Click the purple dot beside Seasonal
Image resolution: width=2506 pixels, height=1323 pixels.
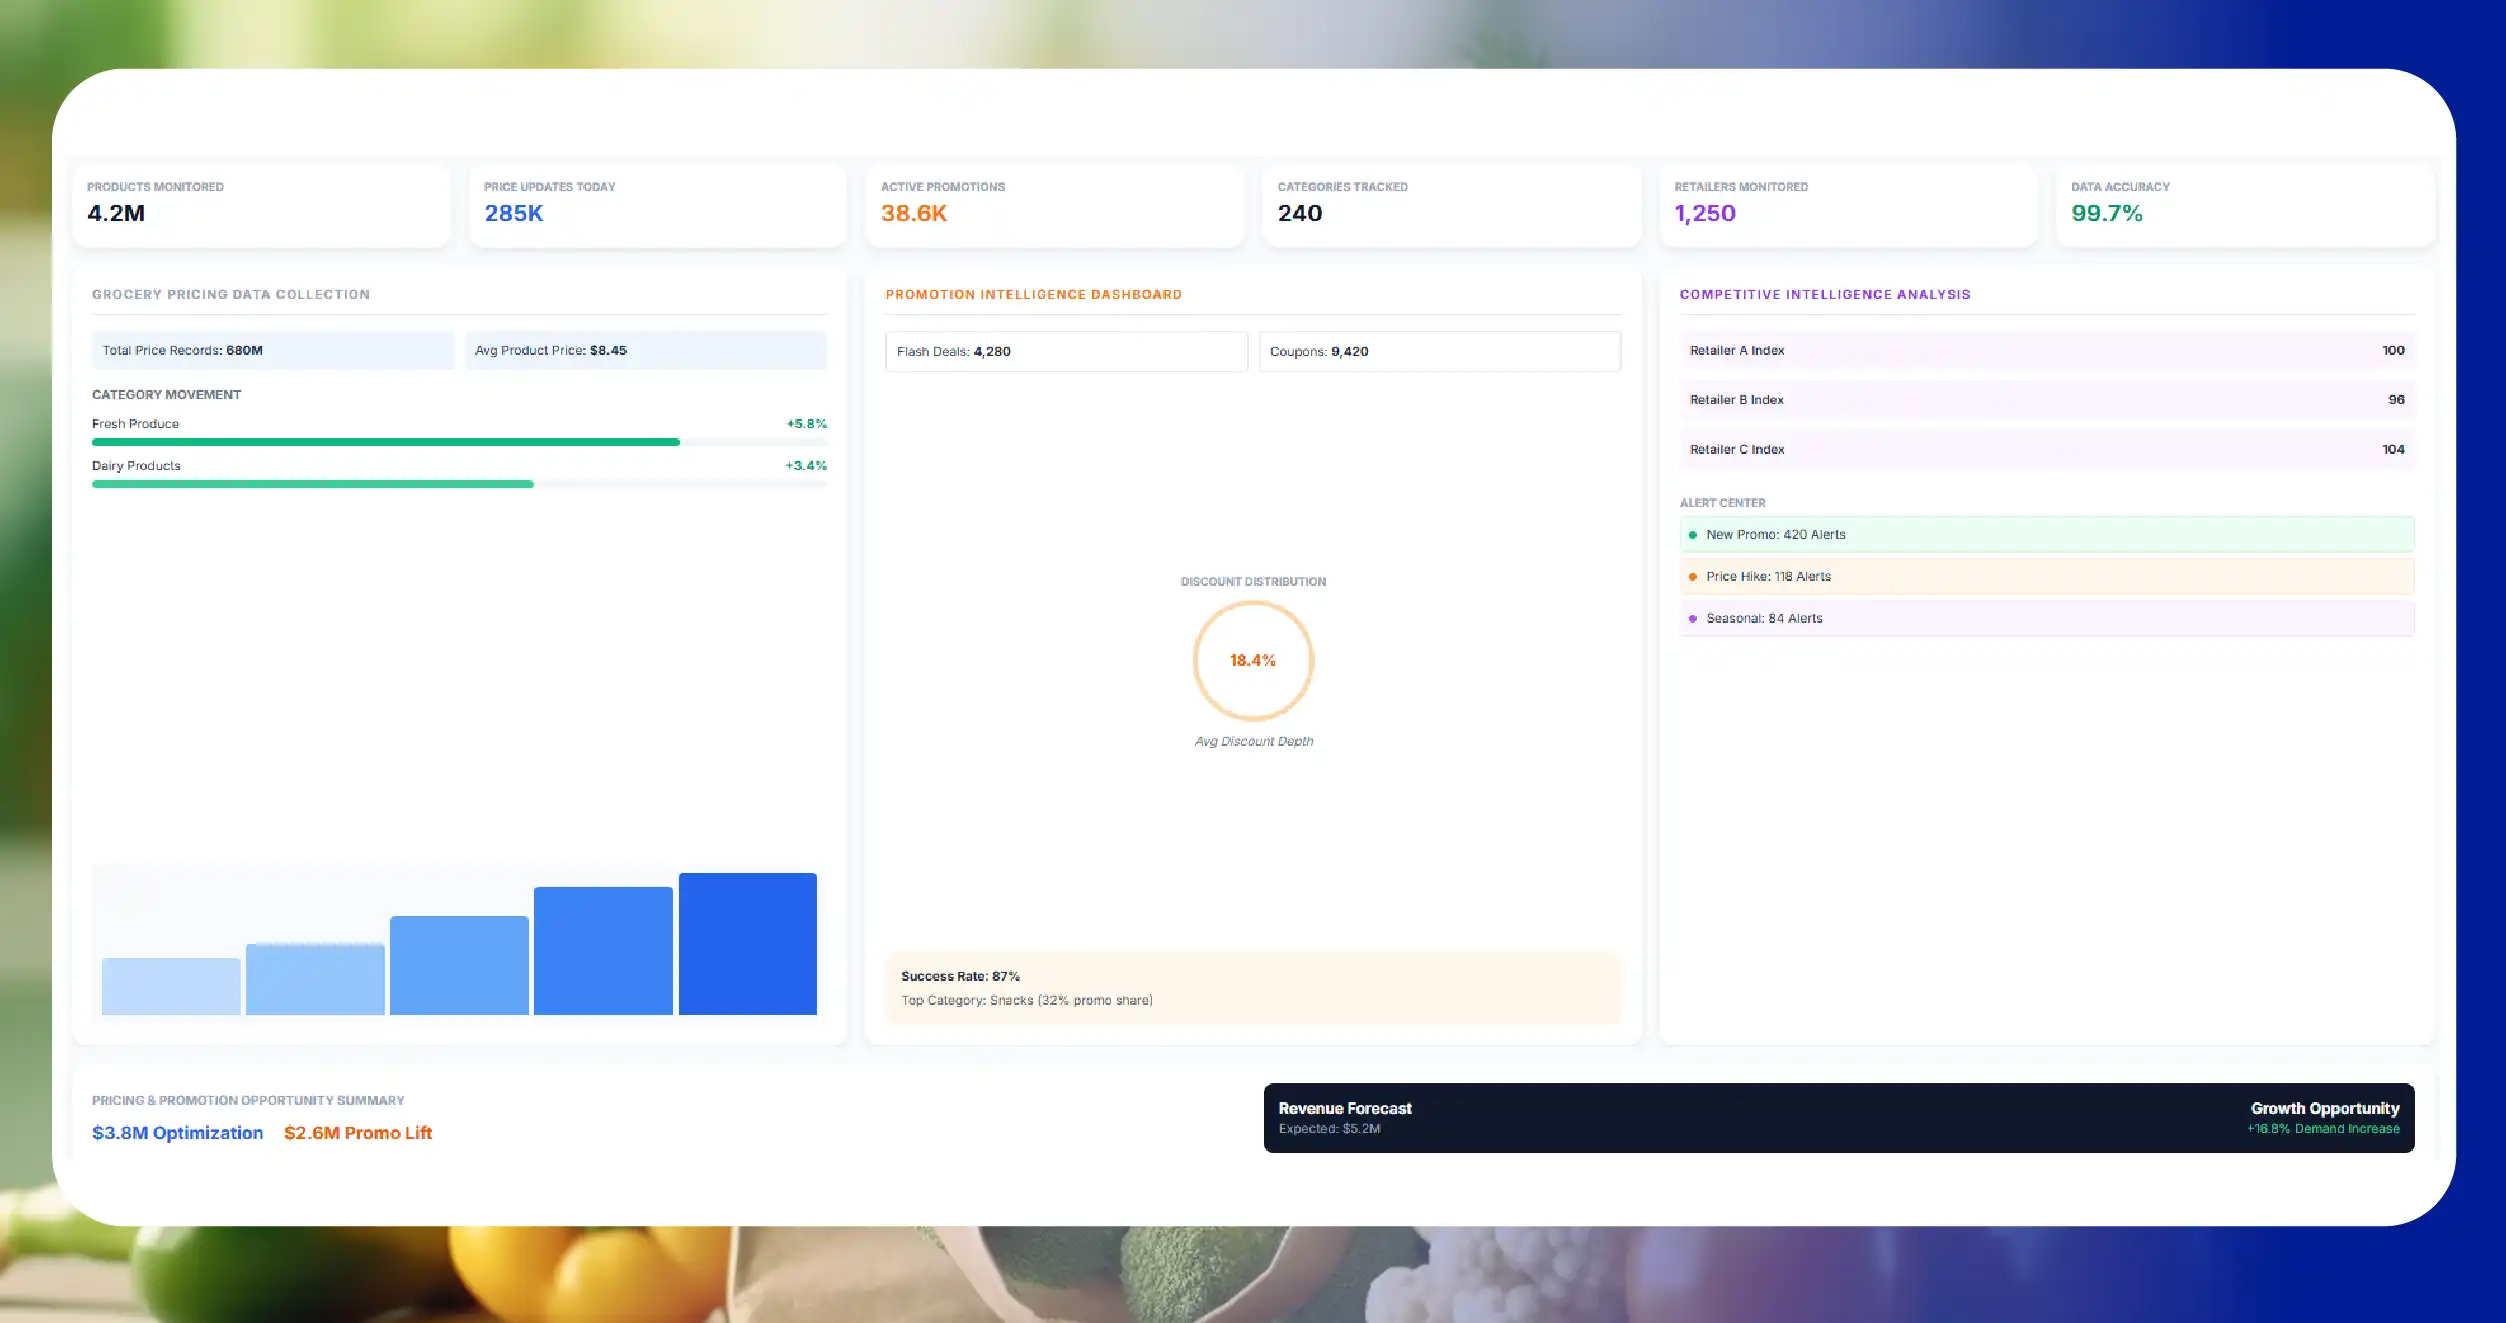pos(1692,619)
